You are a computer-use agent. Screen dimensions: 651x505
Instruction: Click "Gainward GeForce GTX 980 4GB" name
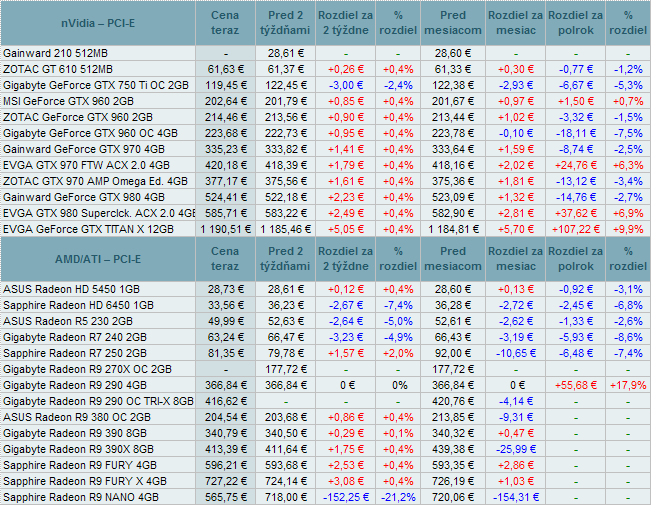pos(84,197)
